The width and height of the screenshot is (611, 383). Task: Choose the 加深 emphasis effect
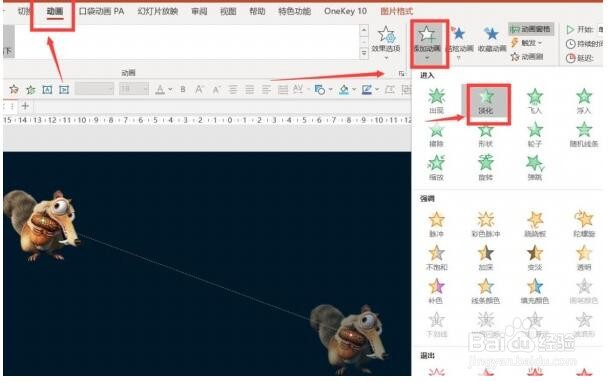486,258
